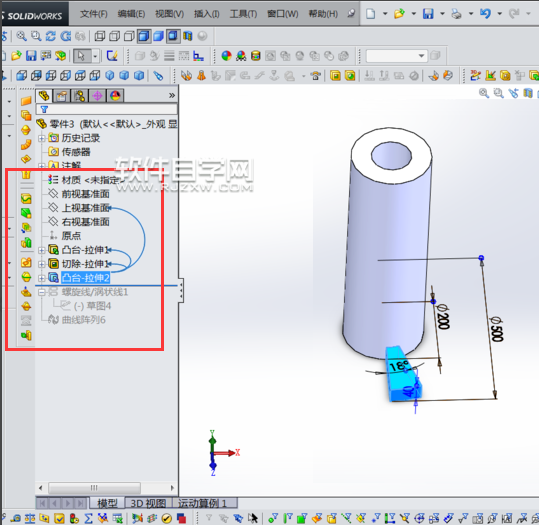539x525 pixels.
Task: Click the Edit Appearance color ball icon
Action: tap(227, 56)
